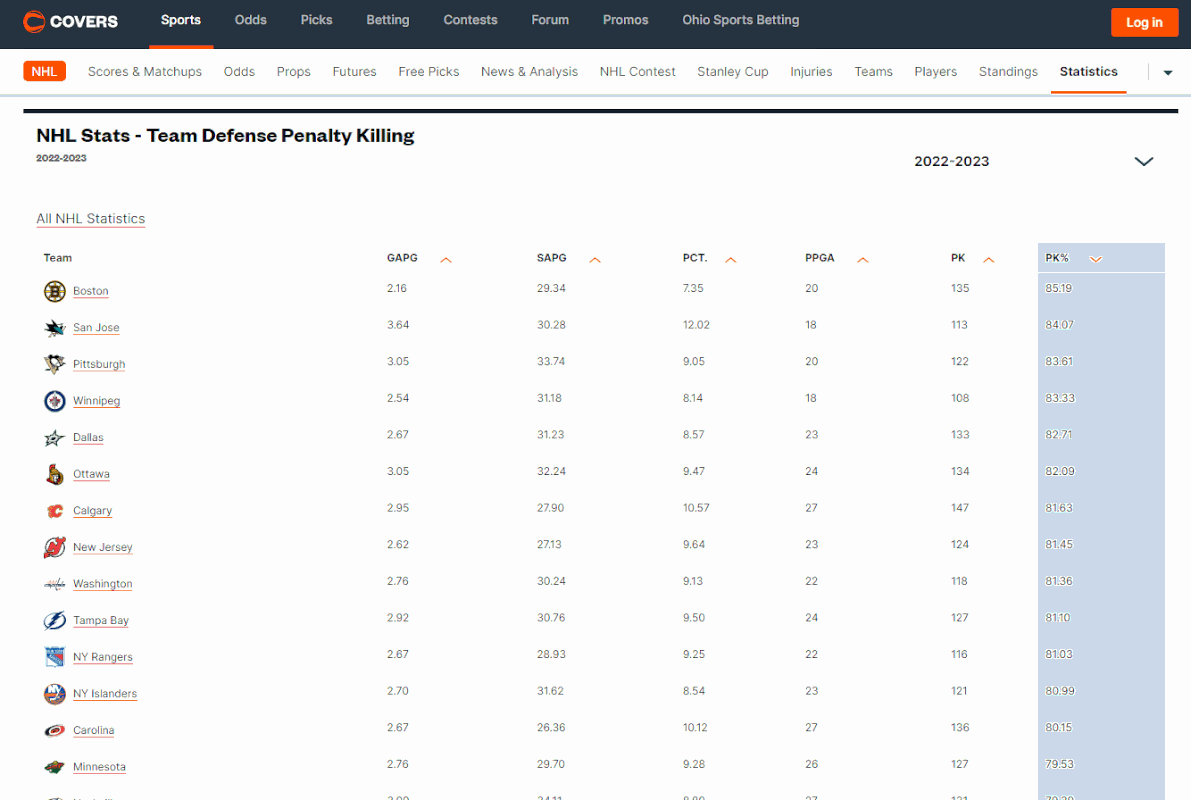Open the NY Islanders team link

click(x=105, y=694)
